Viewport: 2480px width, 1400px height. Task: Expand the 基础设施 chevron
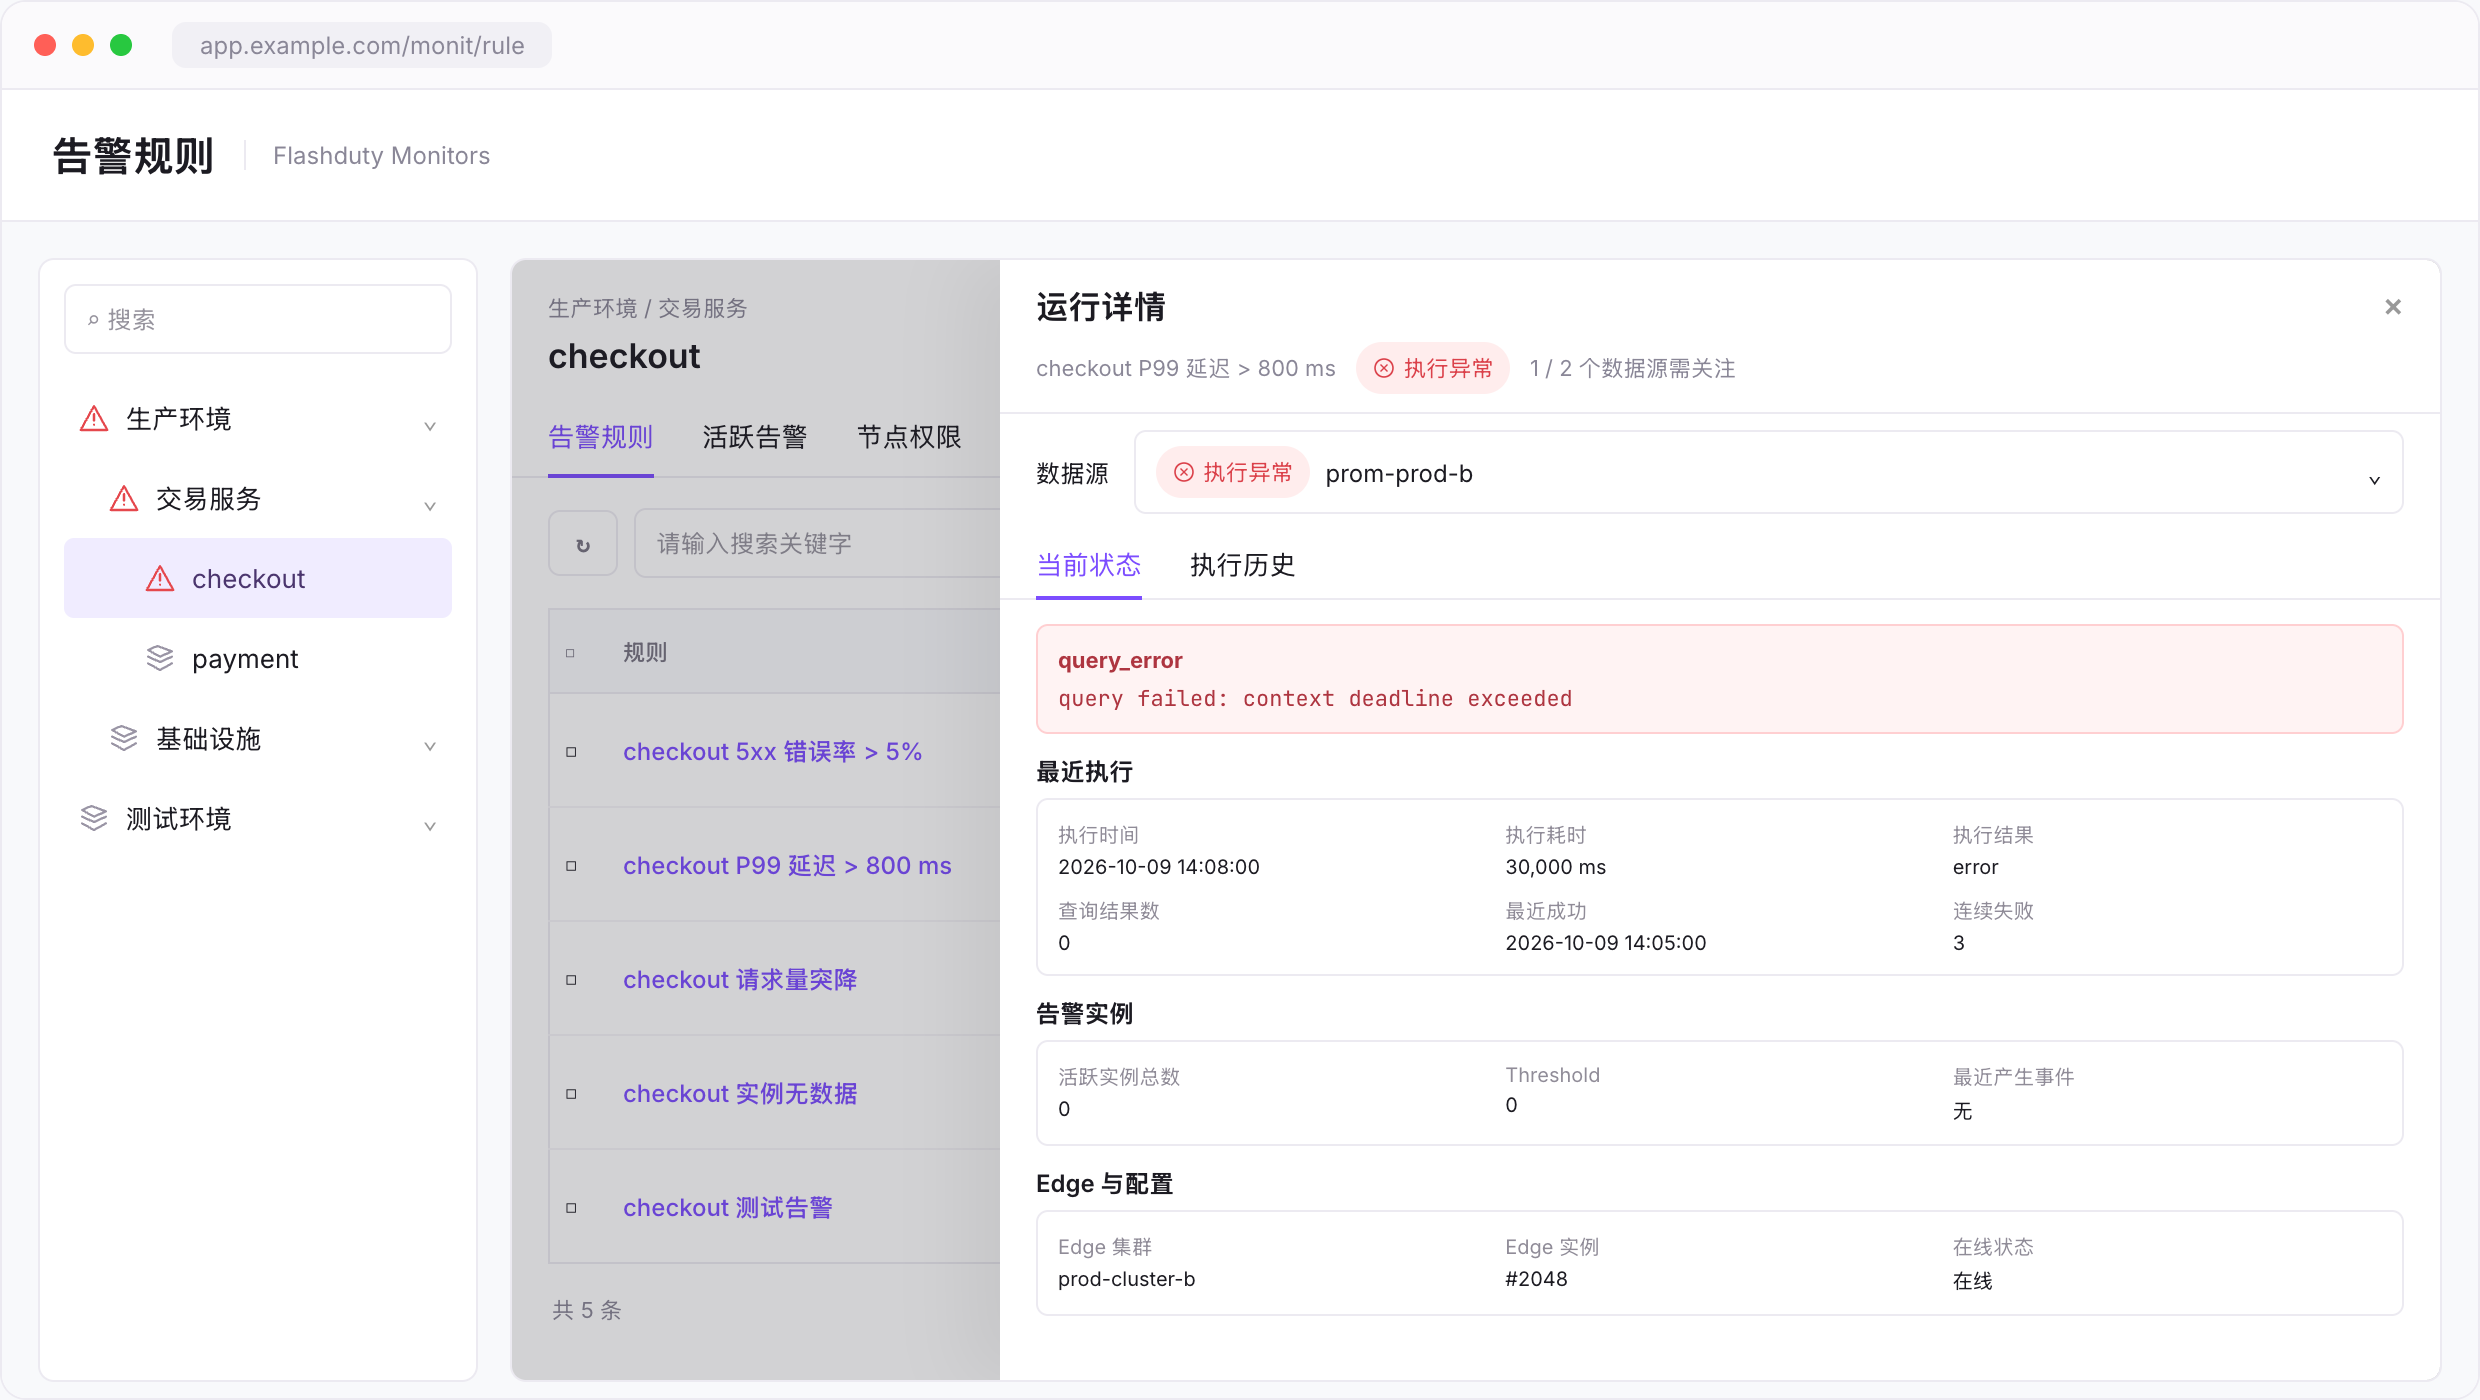tap(430, 746)
